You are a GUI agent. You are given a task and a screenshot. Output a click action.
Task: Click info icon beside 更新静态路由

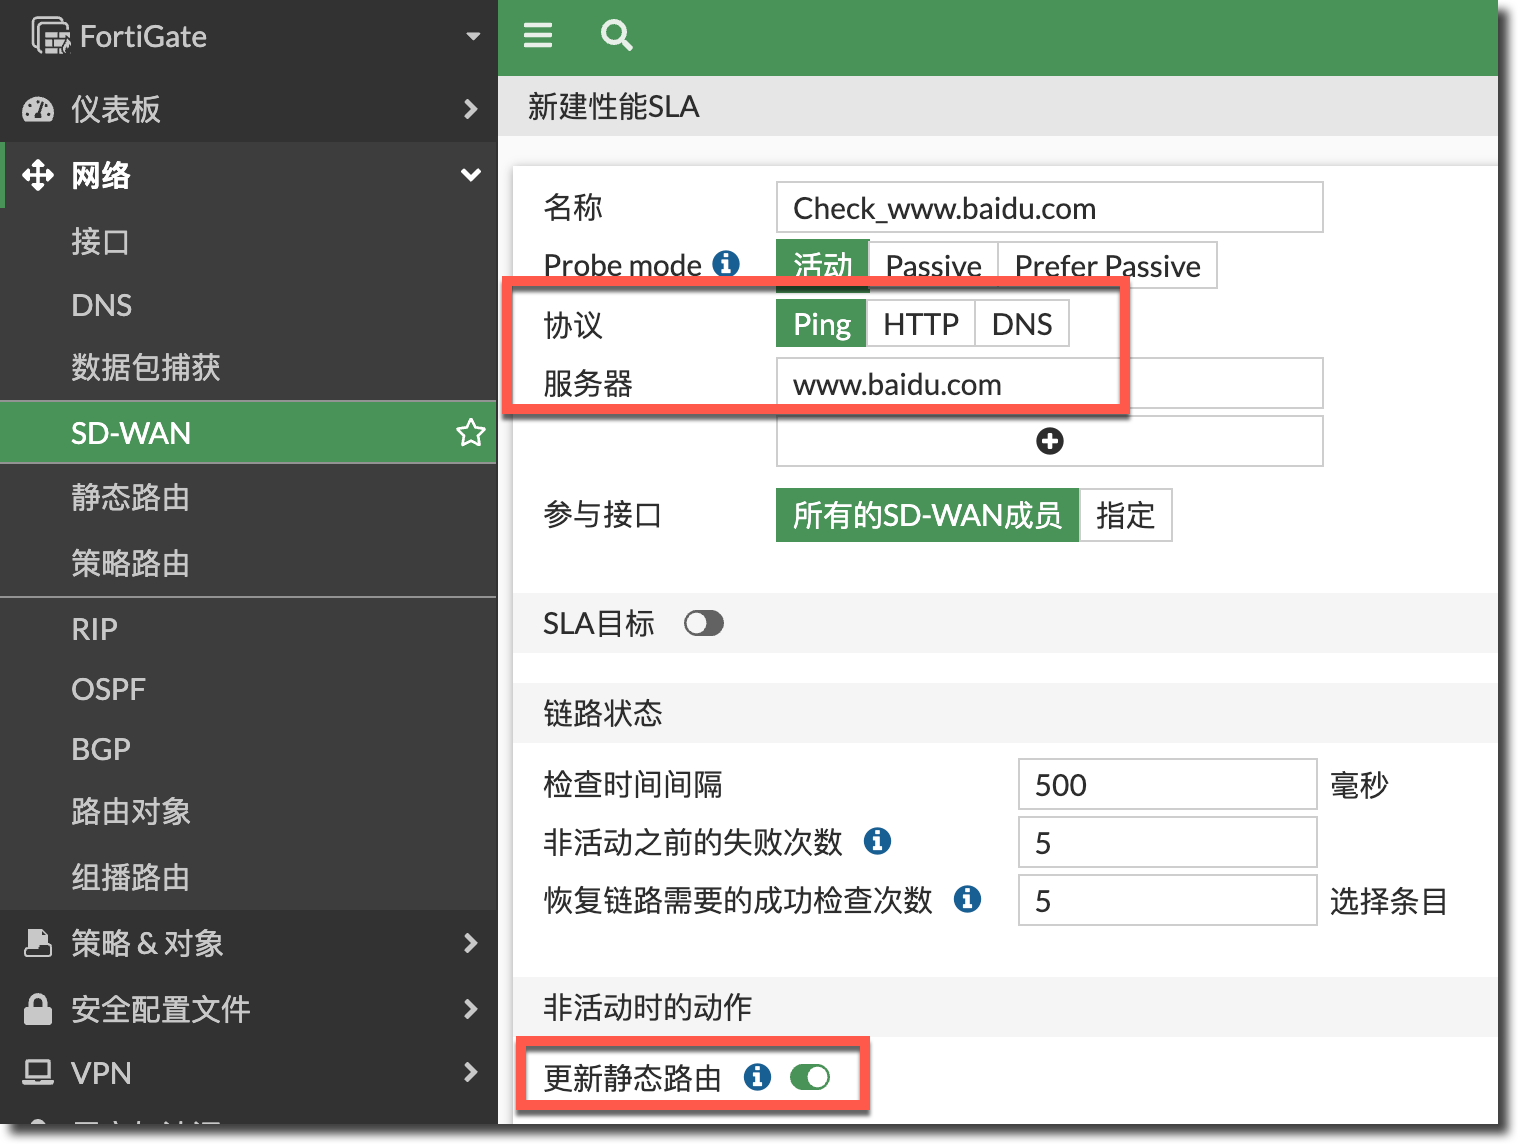point(757,1077)
